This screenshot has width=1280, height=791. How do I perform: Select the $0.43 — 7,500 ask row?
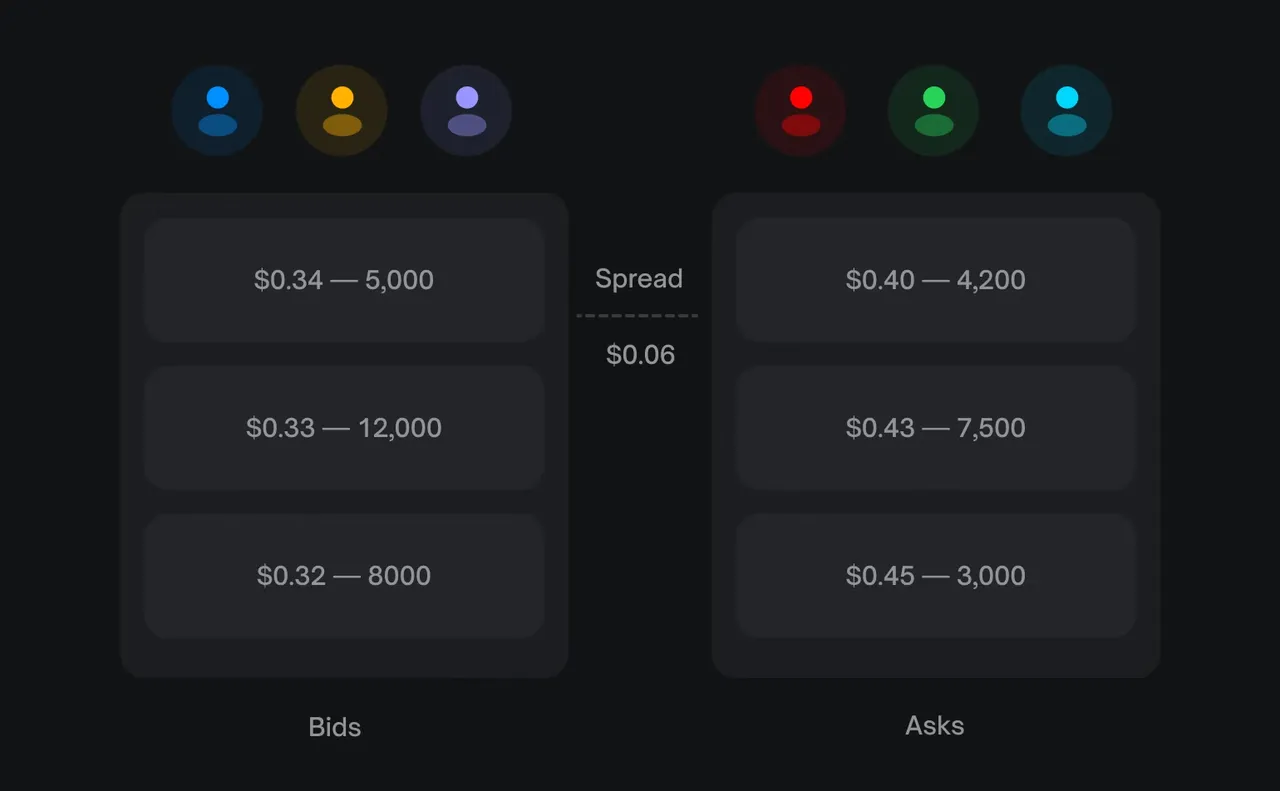tap(936, 428)
